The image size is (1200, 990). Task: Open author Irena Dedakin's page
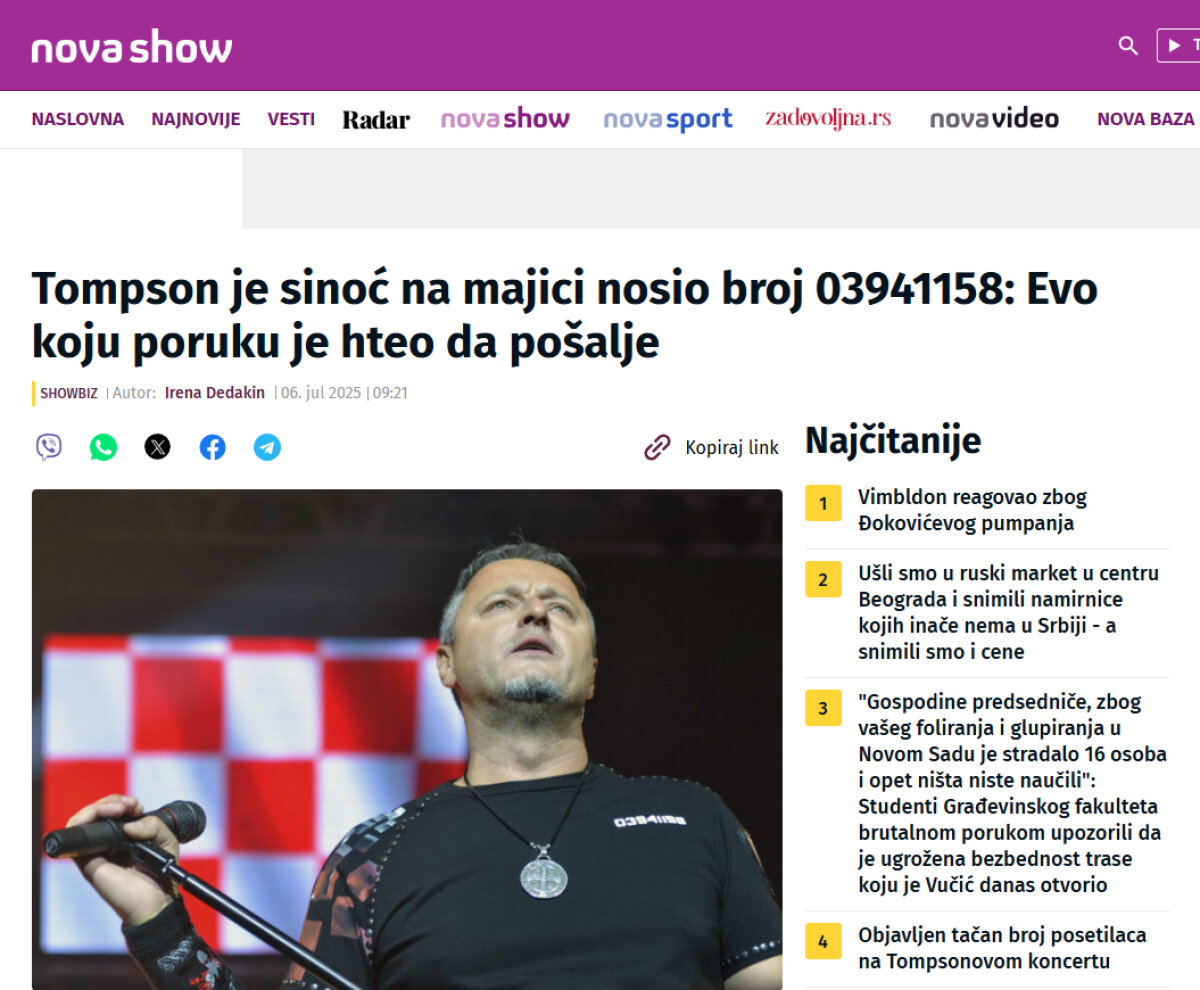[216, 393]
